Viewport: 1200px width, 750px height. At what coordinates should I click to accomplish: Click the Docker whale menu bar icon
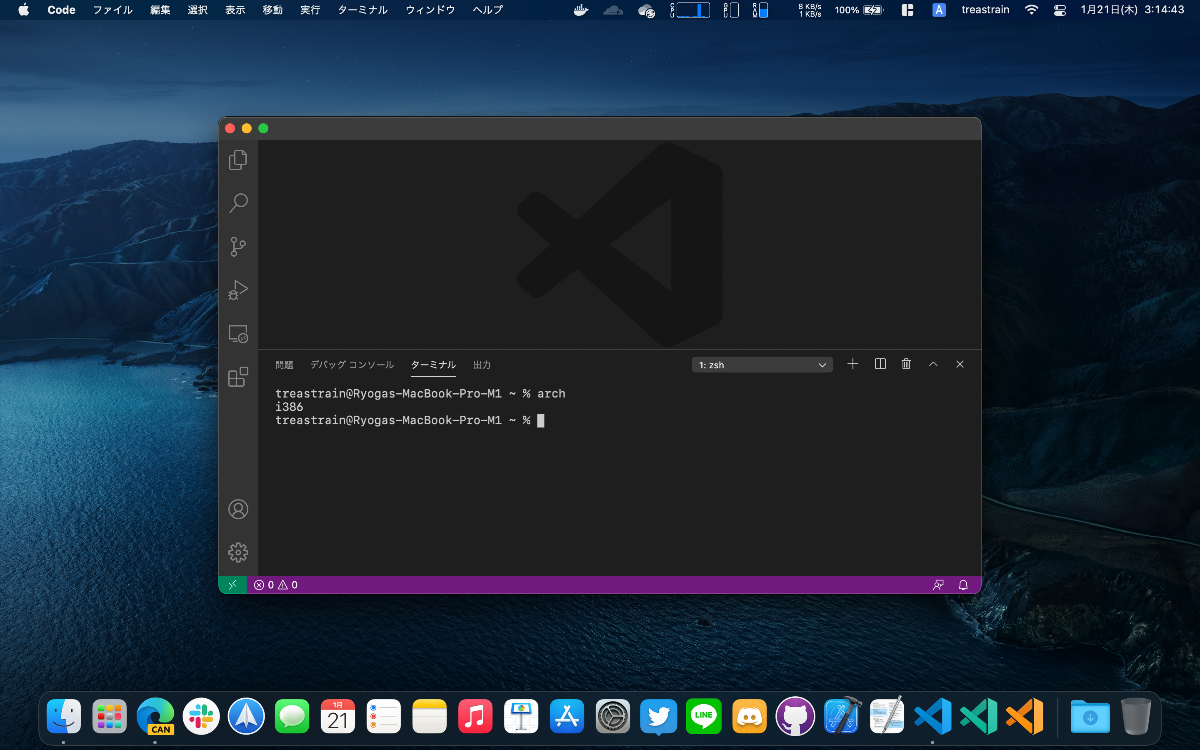[582, 10]
